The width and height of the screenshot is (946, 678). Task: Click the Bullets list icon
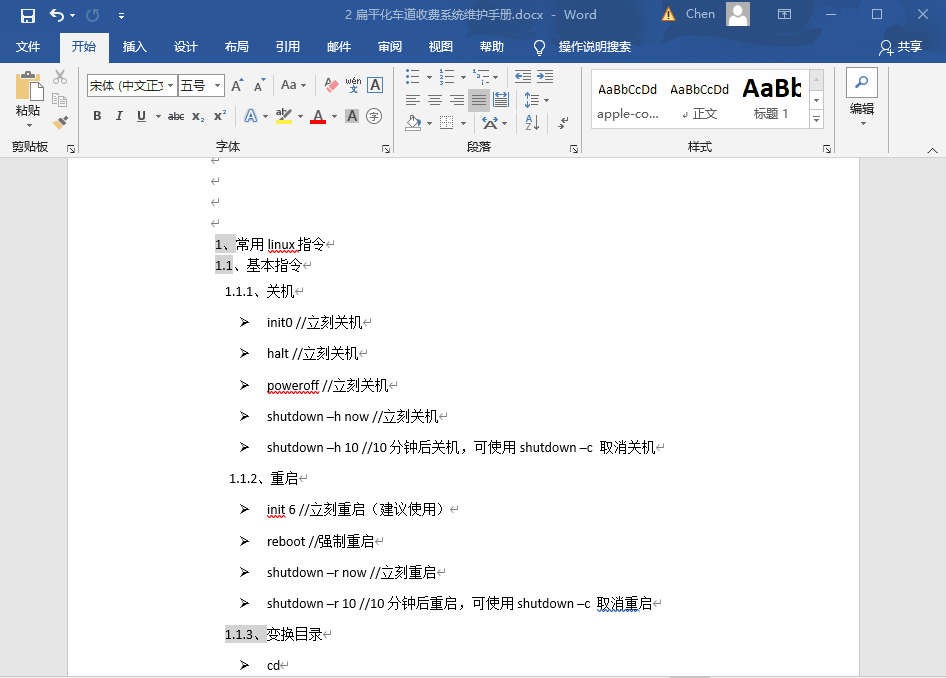(413, 75)
